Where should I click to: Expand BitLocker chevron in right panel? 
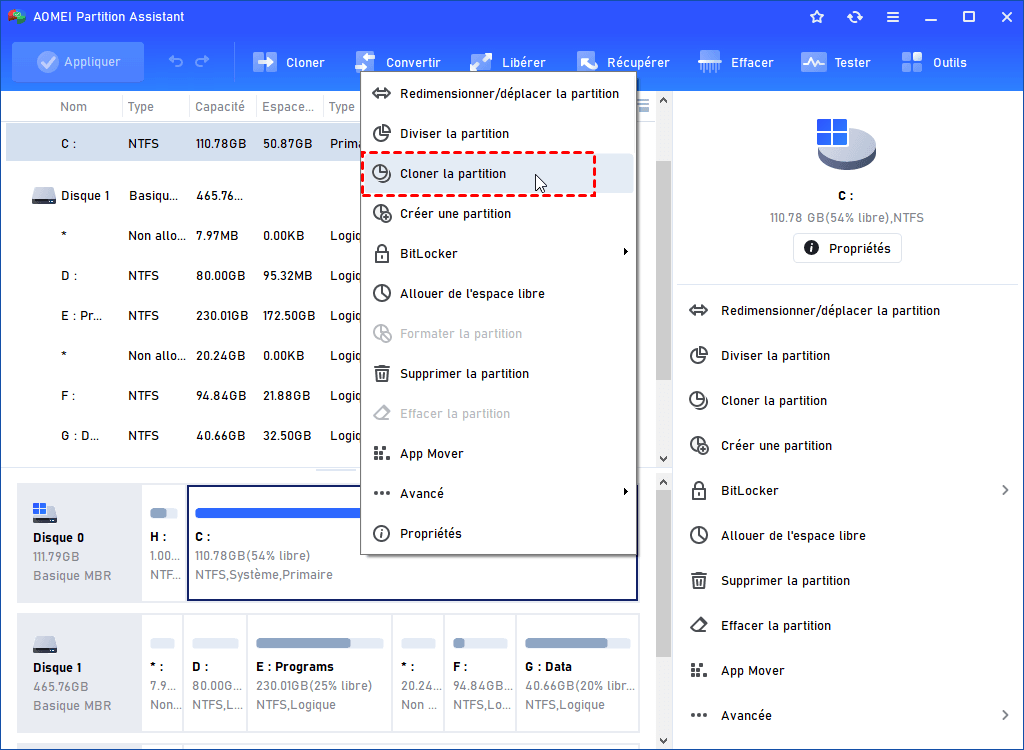1005,490
